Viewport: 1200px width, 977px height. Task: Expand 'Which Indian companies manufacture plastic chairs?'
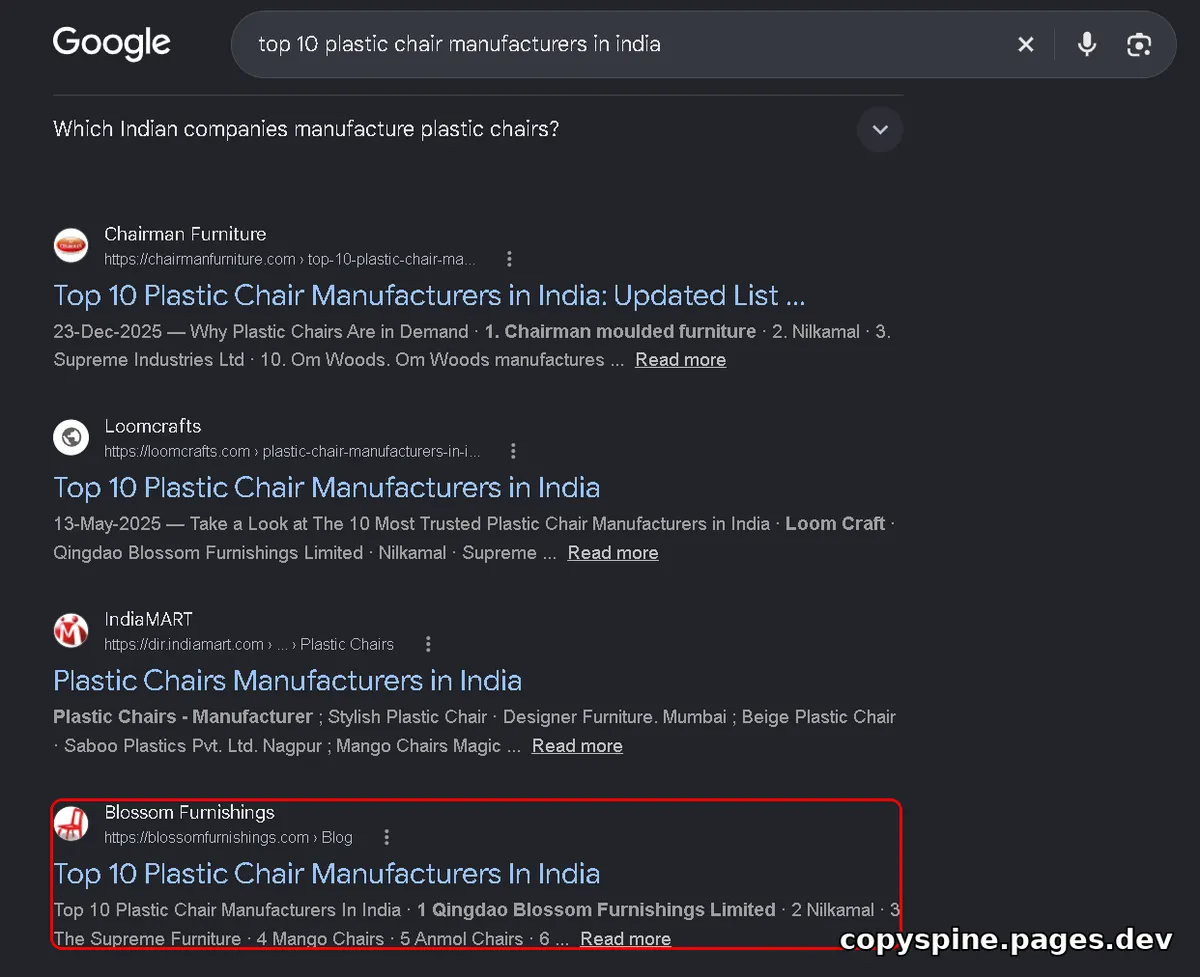point(880,129)
